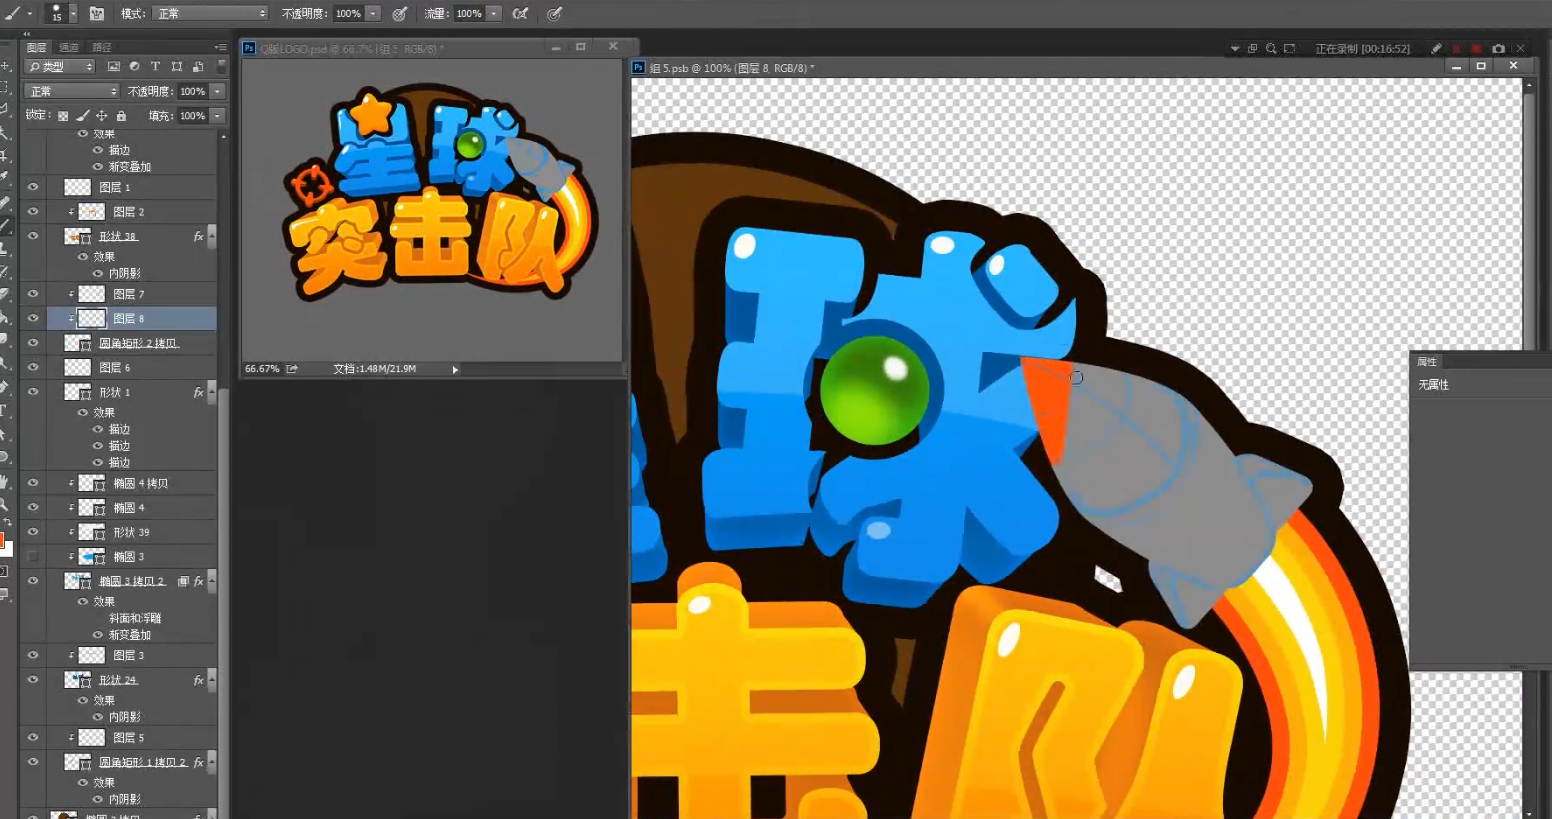Screen dimensions: 1552x819
Task: Select the Move tool in toolbox
Action: coord(5,66)
